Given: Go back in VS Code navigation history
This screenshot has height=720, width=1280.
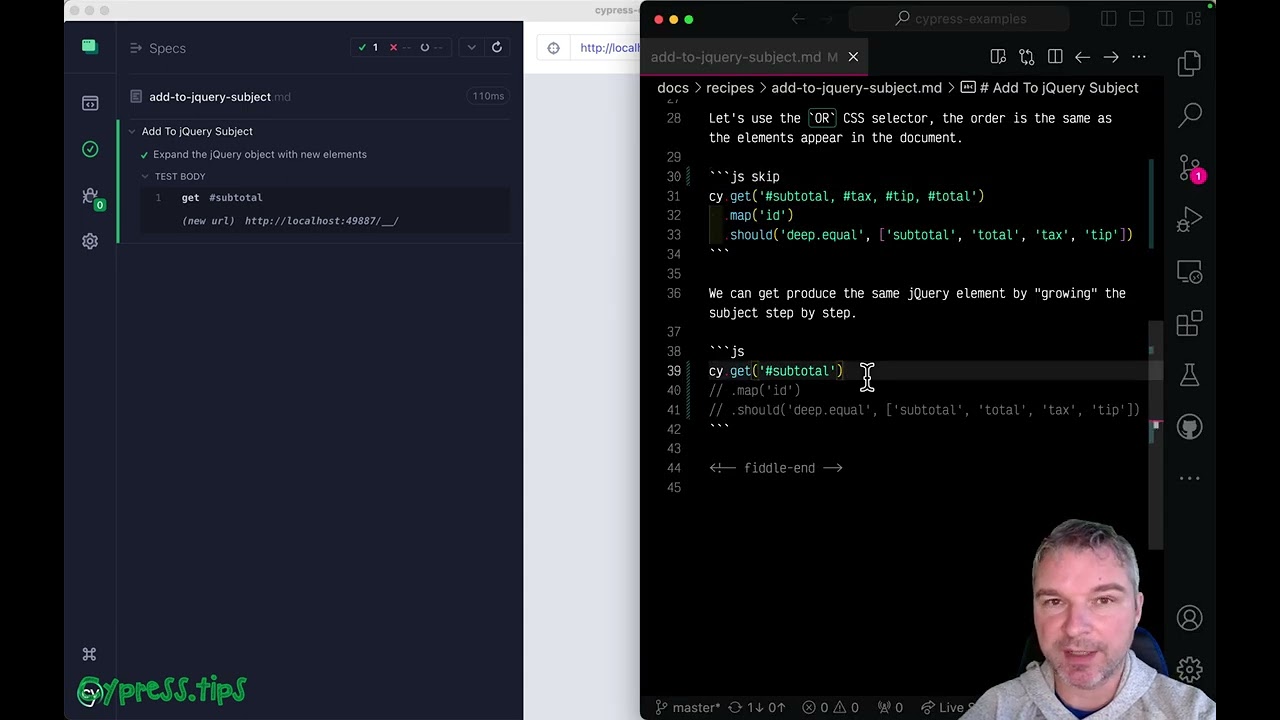Looking at the screenshot, I should coord(798,19).
